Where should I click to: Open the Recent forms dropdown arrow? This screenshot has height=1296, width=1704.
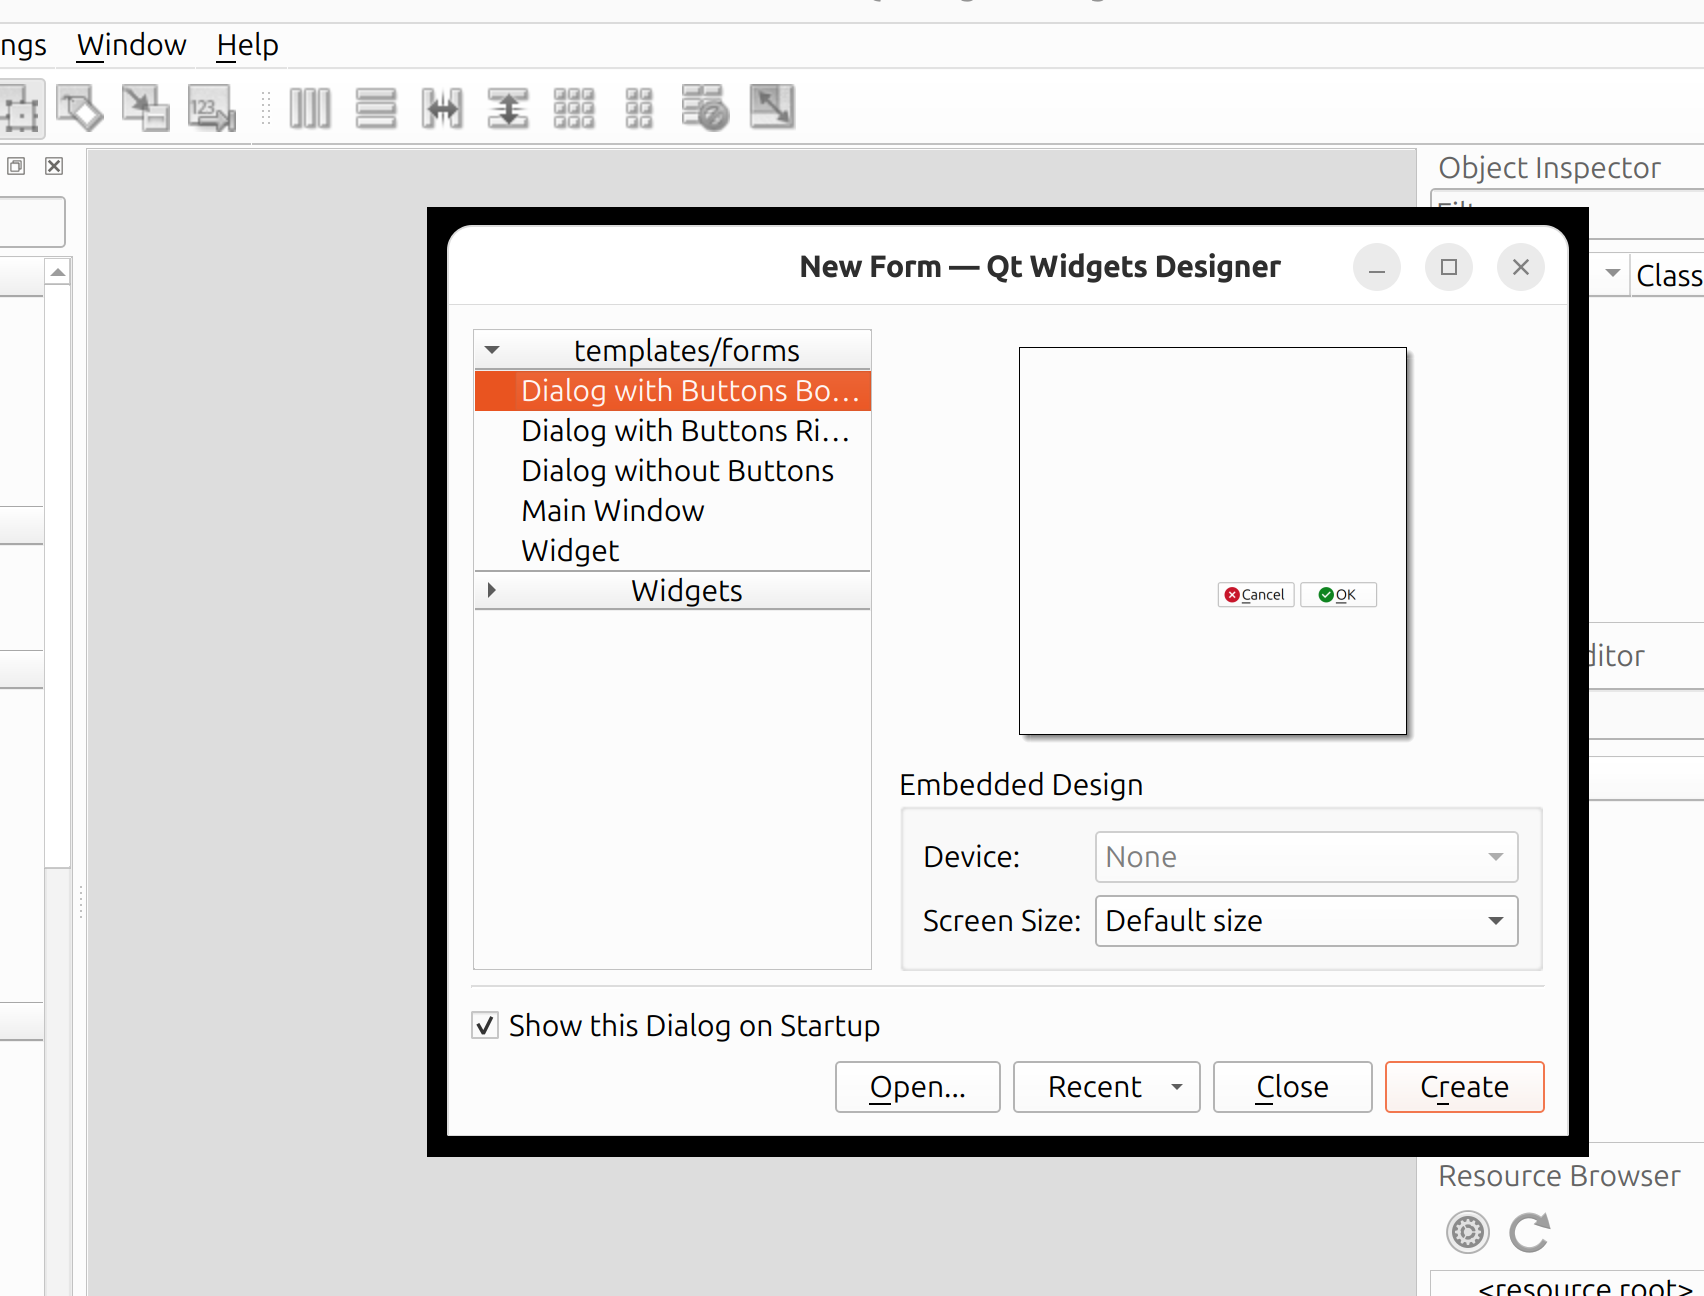[1177, 1087]
